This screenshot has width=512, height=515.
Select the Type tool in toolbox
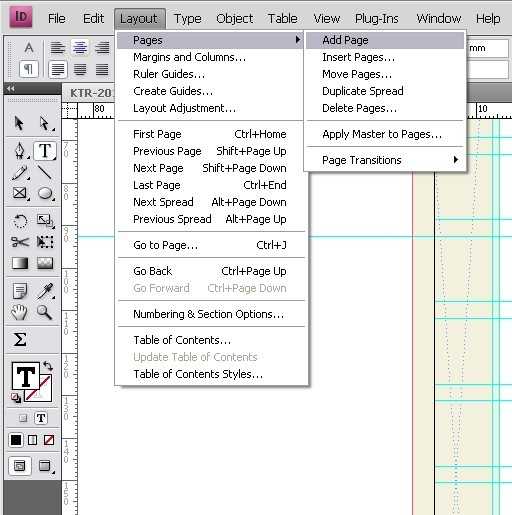click(45, 151)
